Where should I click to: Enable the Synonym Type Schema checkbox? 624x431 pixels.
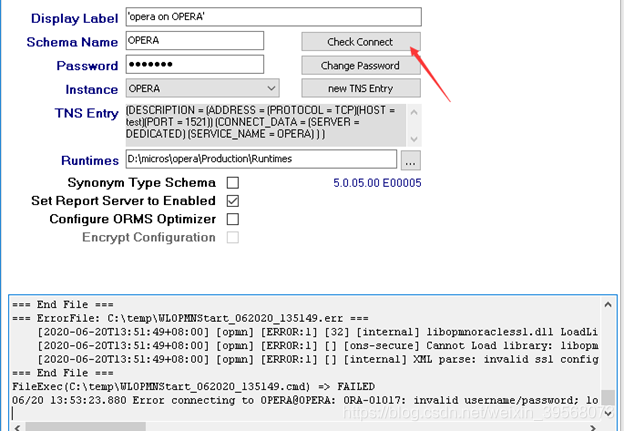point(233,183)
